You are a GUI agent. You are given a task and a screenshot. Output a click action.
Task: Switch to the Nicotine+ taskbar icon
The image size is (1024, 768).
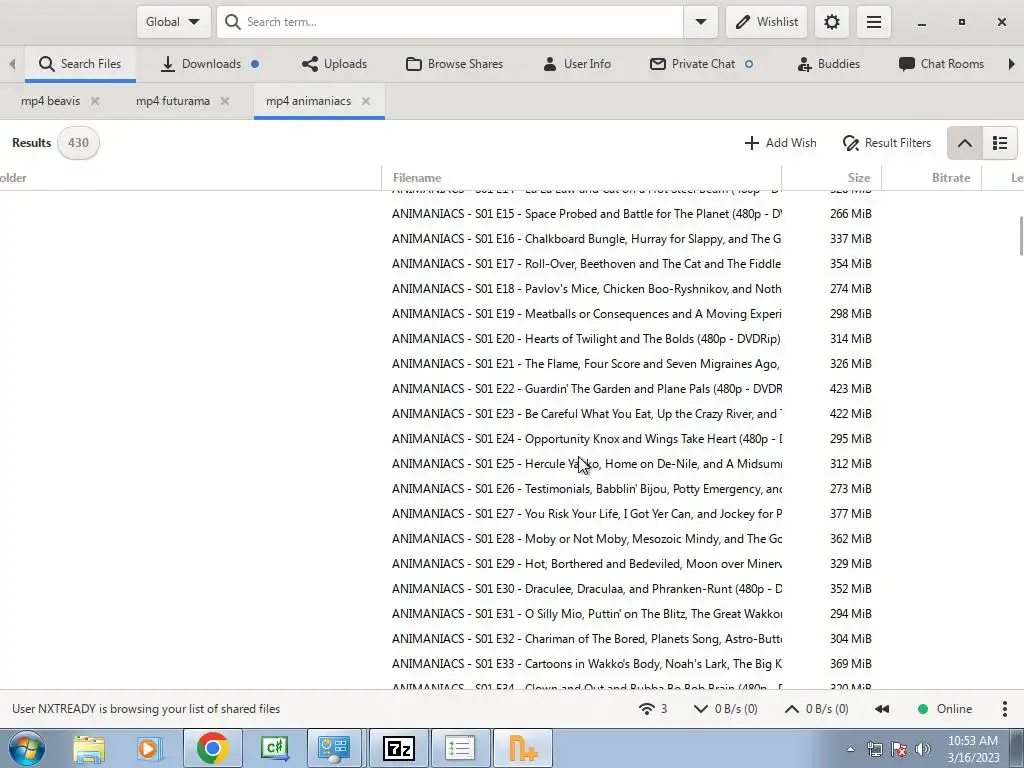click(522, 748)
